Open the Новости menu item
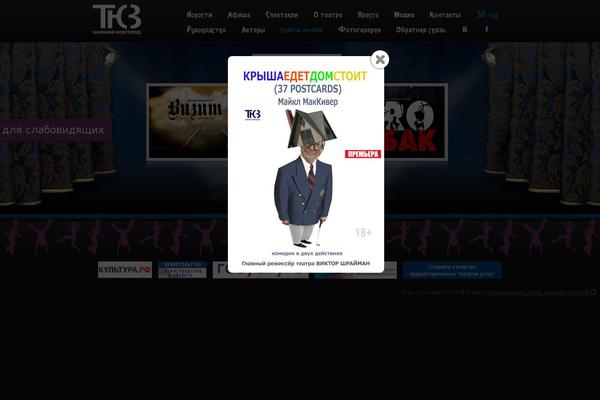 pos(199,15)
